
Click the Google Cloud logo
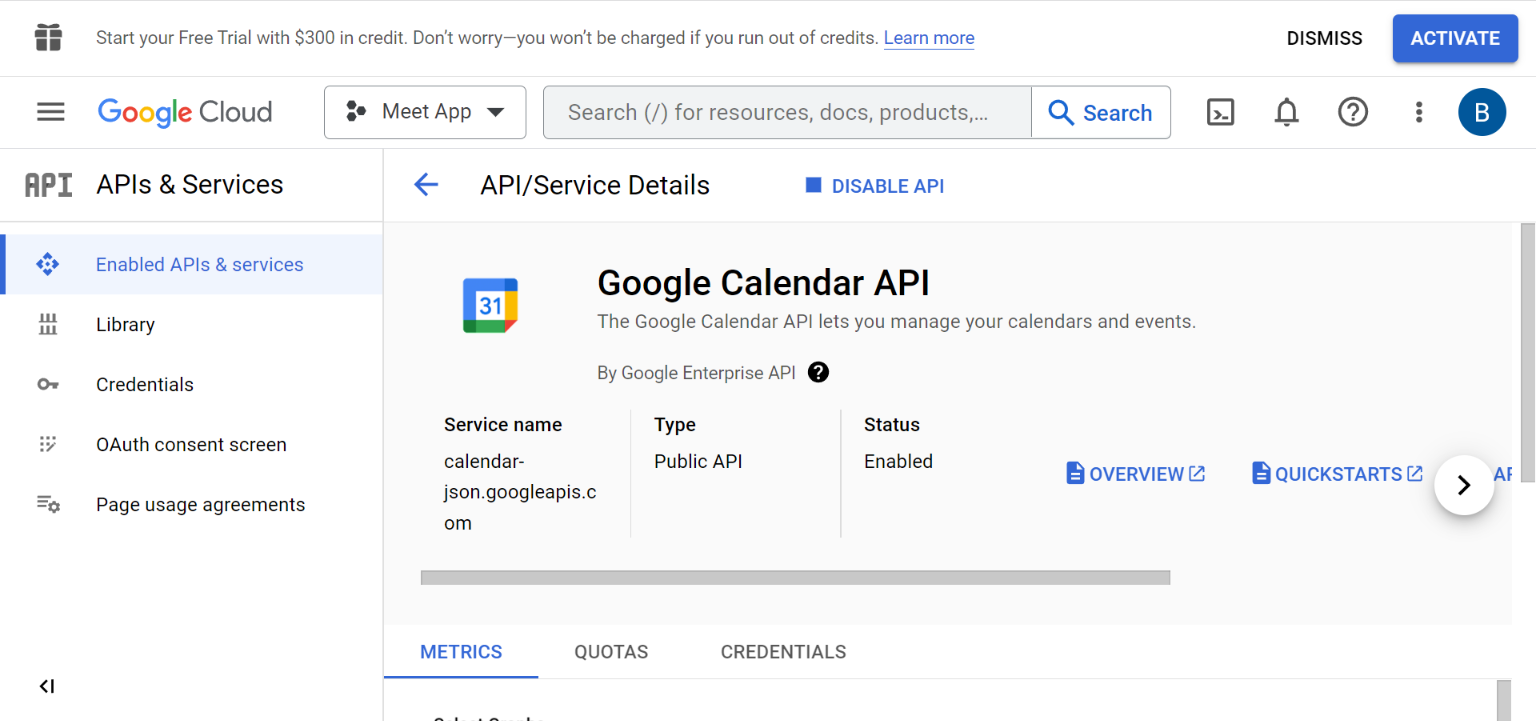coord(185,112)
